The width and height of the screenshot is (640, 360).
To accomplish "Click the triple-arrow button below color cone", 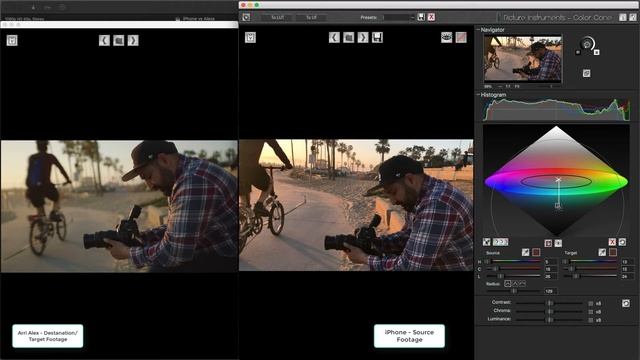I will click(500, 242).
